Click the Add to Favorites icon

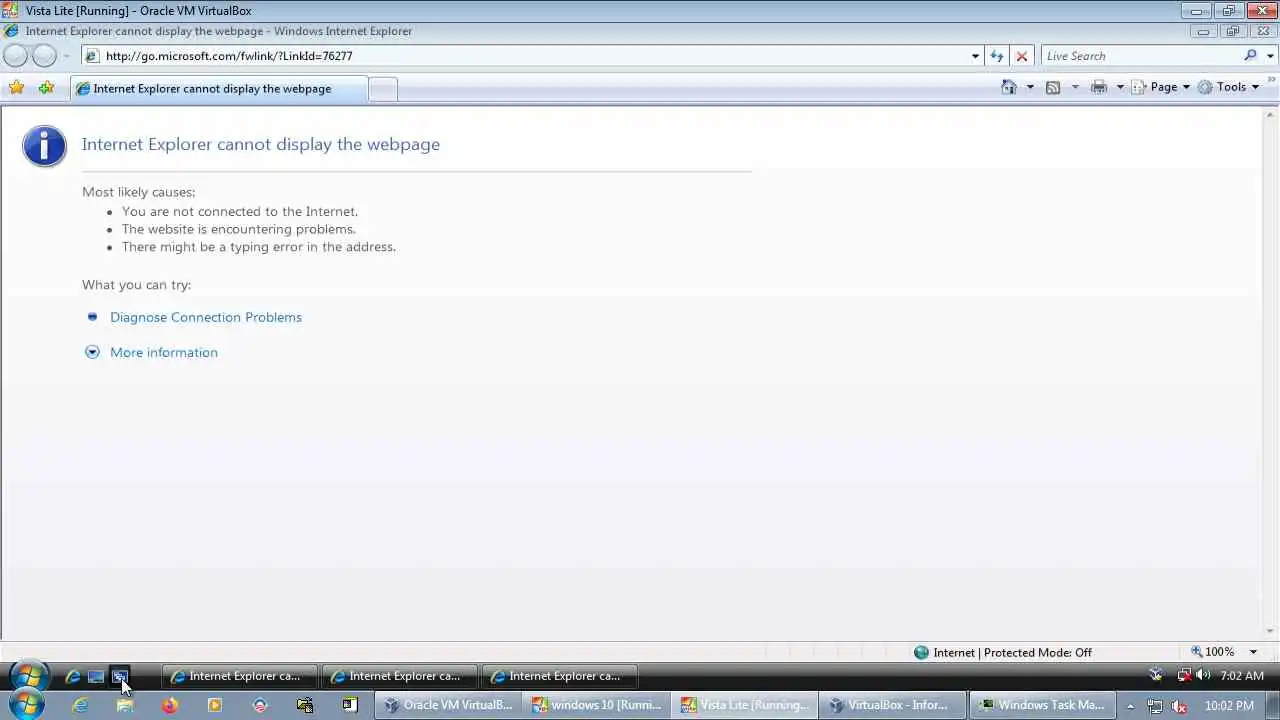[46, 88]
